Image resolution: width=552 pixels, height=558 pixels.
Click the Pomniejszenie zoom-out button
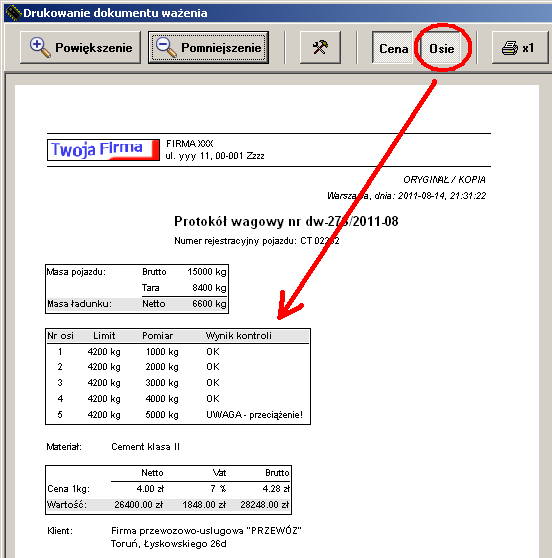click(x=208, y=47)
